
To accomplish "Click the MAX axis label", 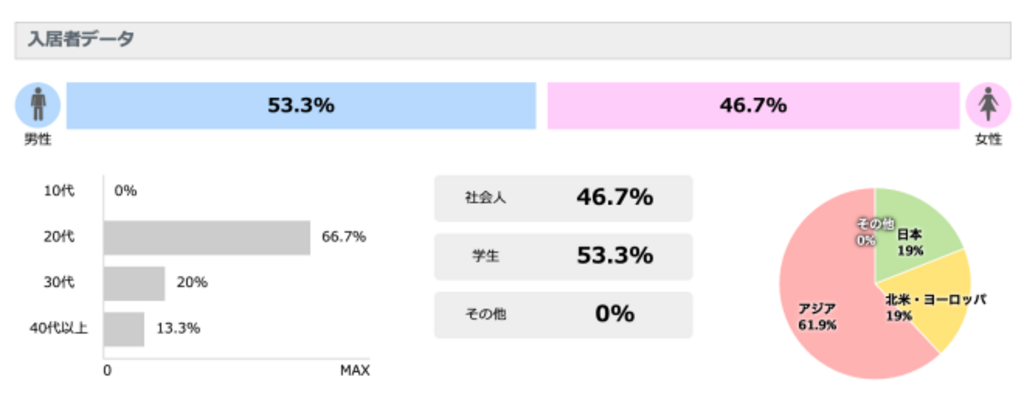I will (354, 371).
